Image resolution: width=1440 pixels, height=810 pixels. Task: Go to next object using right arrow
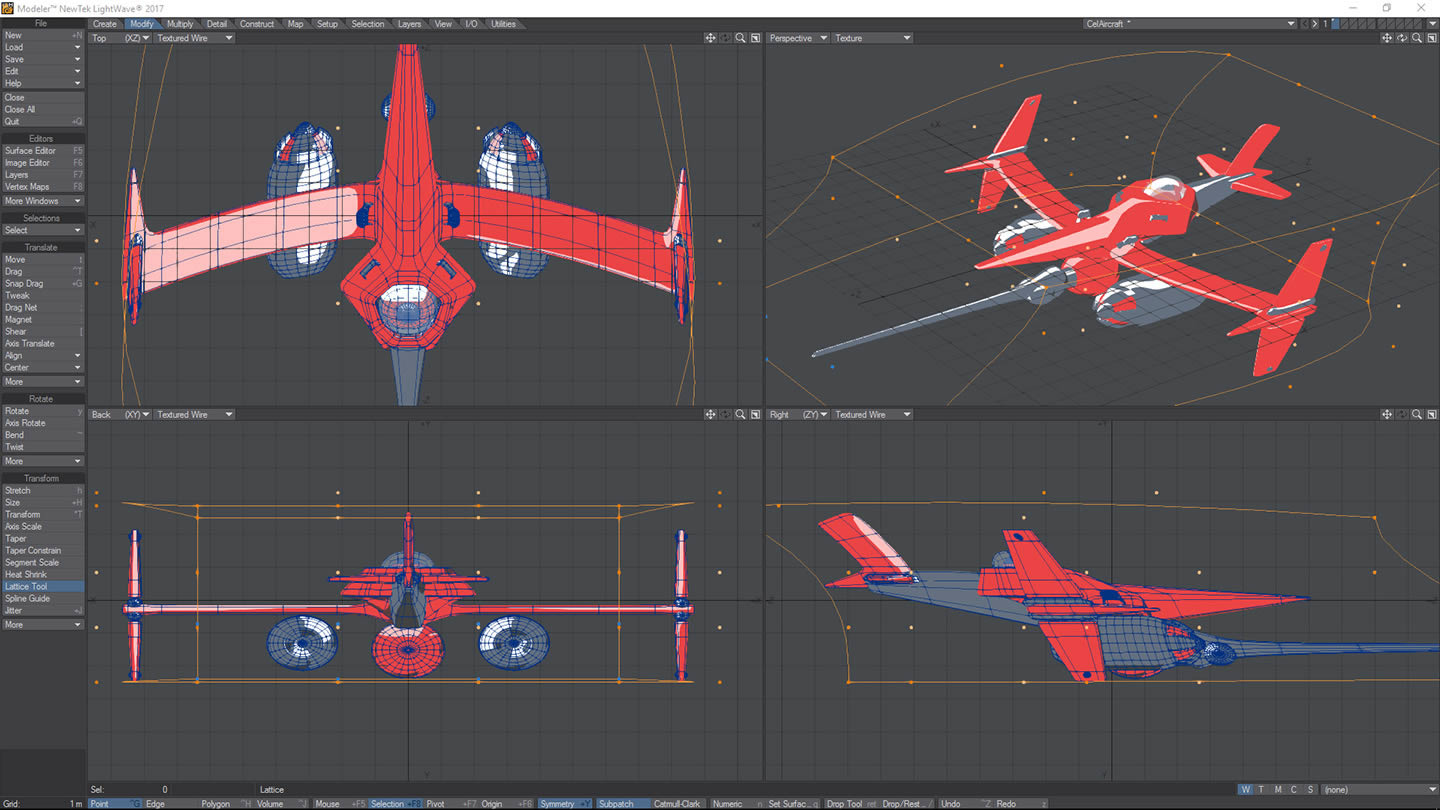click(1315, 24)
